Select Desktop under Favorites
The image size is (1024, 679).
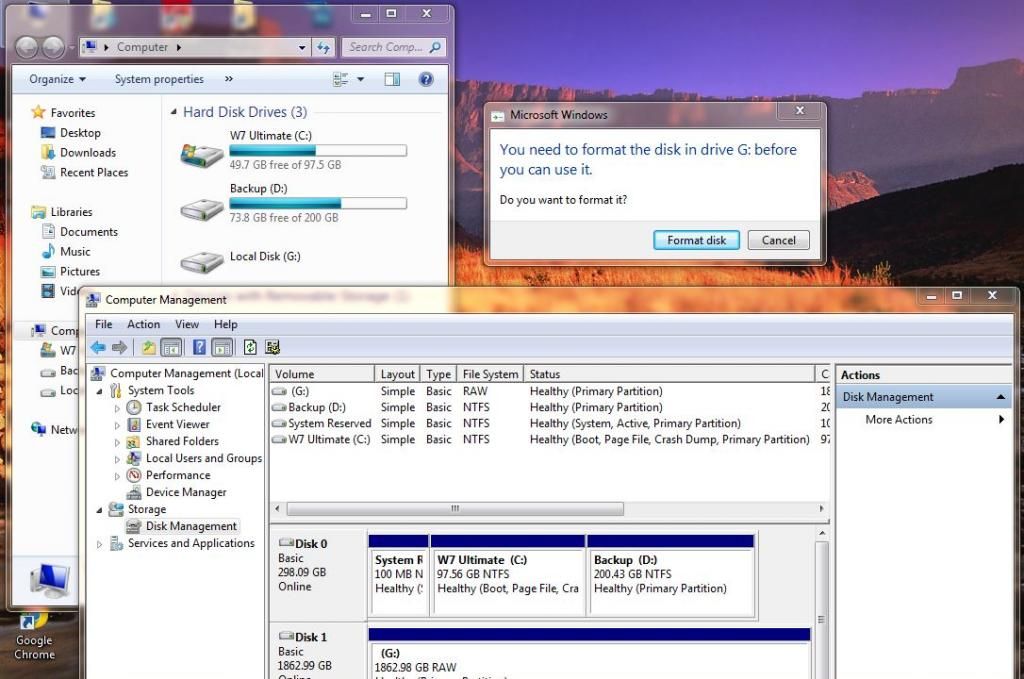pyautogui.click(x=80, y=133)
